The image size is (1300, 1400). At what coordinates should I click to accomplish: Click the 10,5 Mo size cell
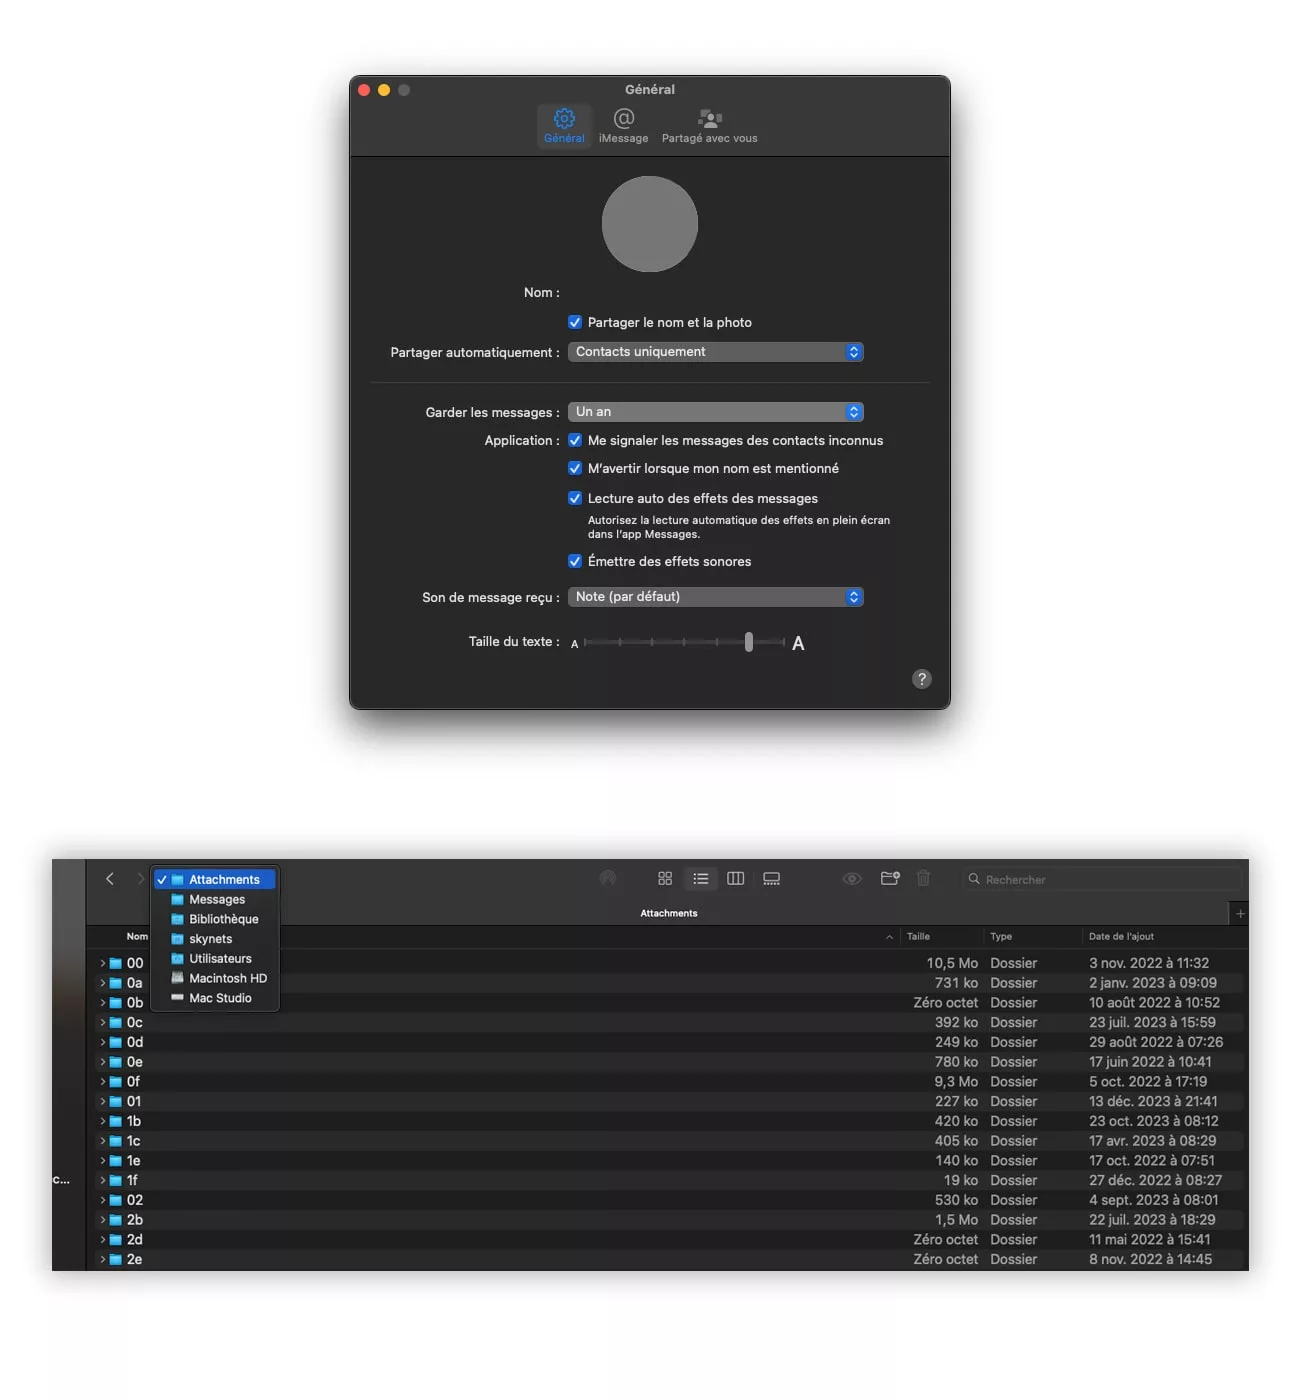tap(952, 963)
